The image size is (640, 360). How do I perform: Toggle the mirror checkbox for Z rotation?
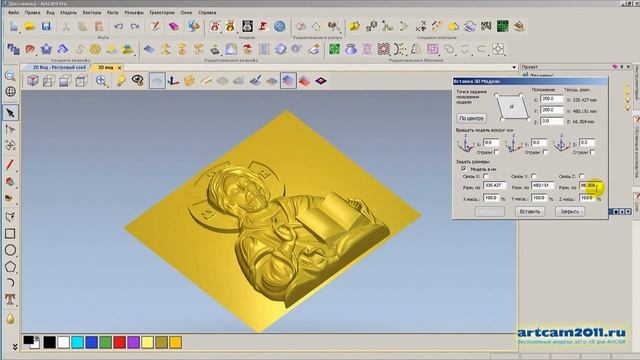point(592,152)
